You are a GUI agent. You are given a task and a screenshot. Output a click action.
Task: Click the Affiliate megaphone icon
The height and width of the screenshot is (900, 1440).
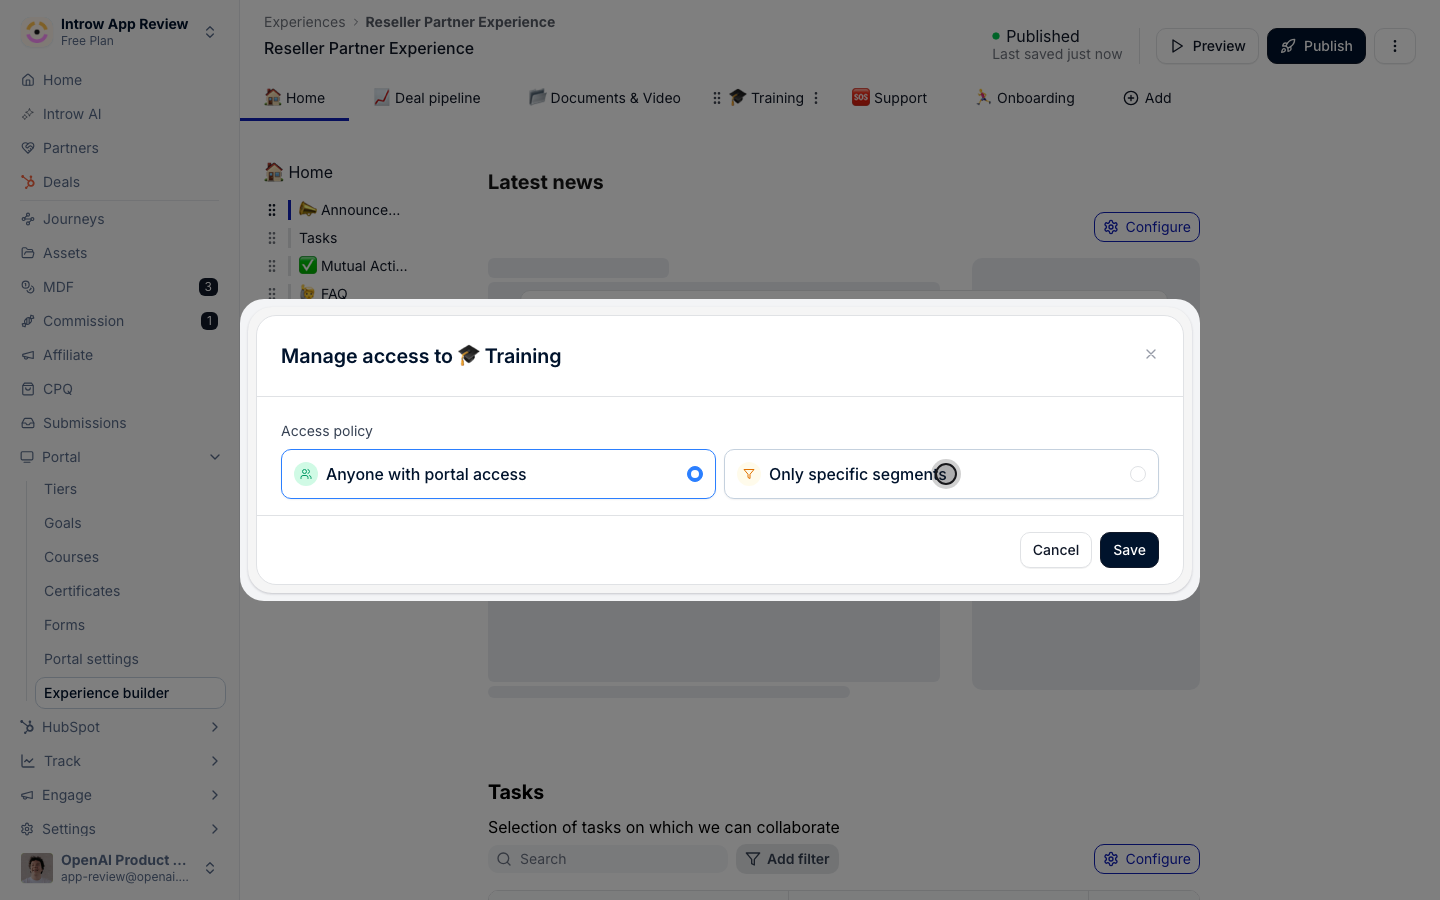[x=28, y=355]
